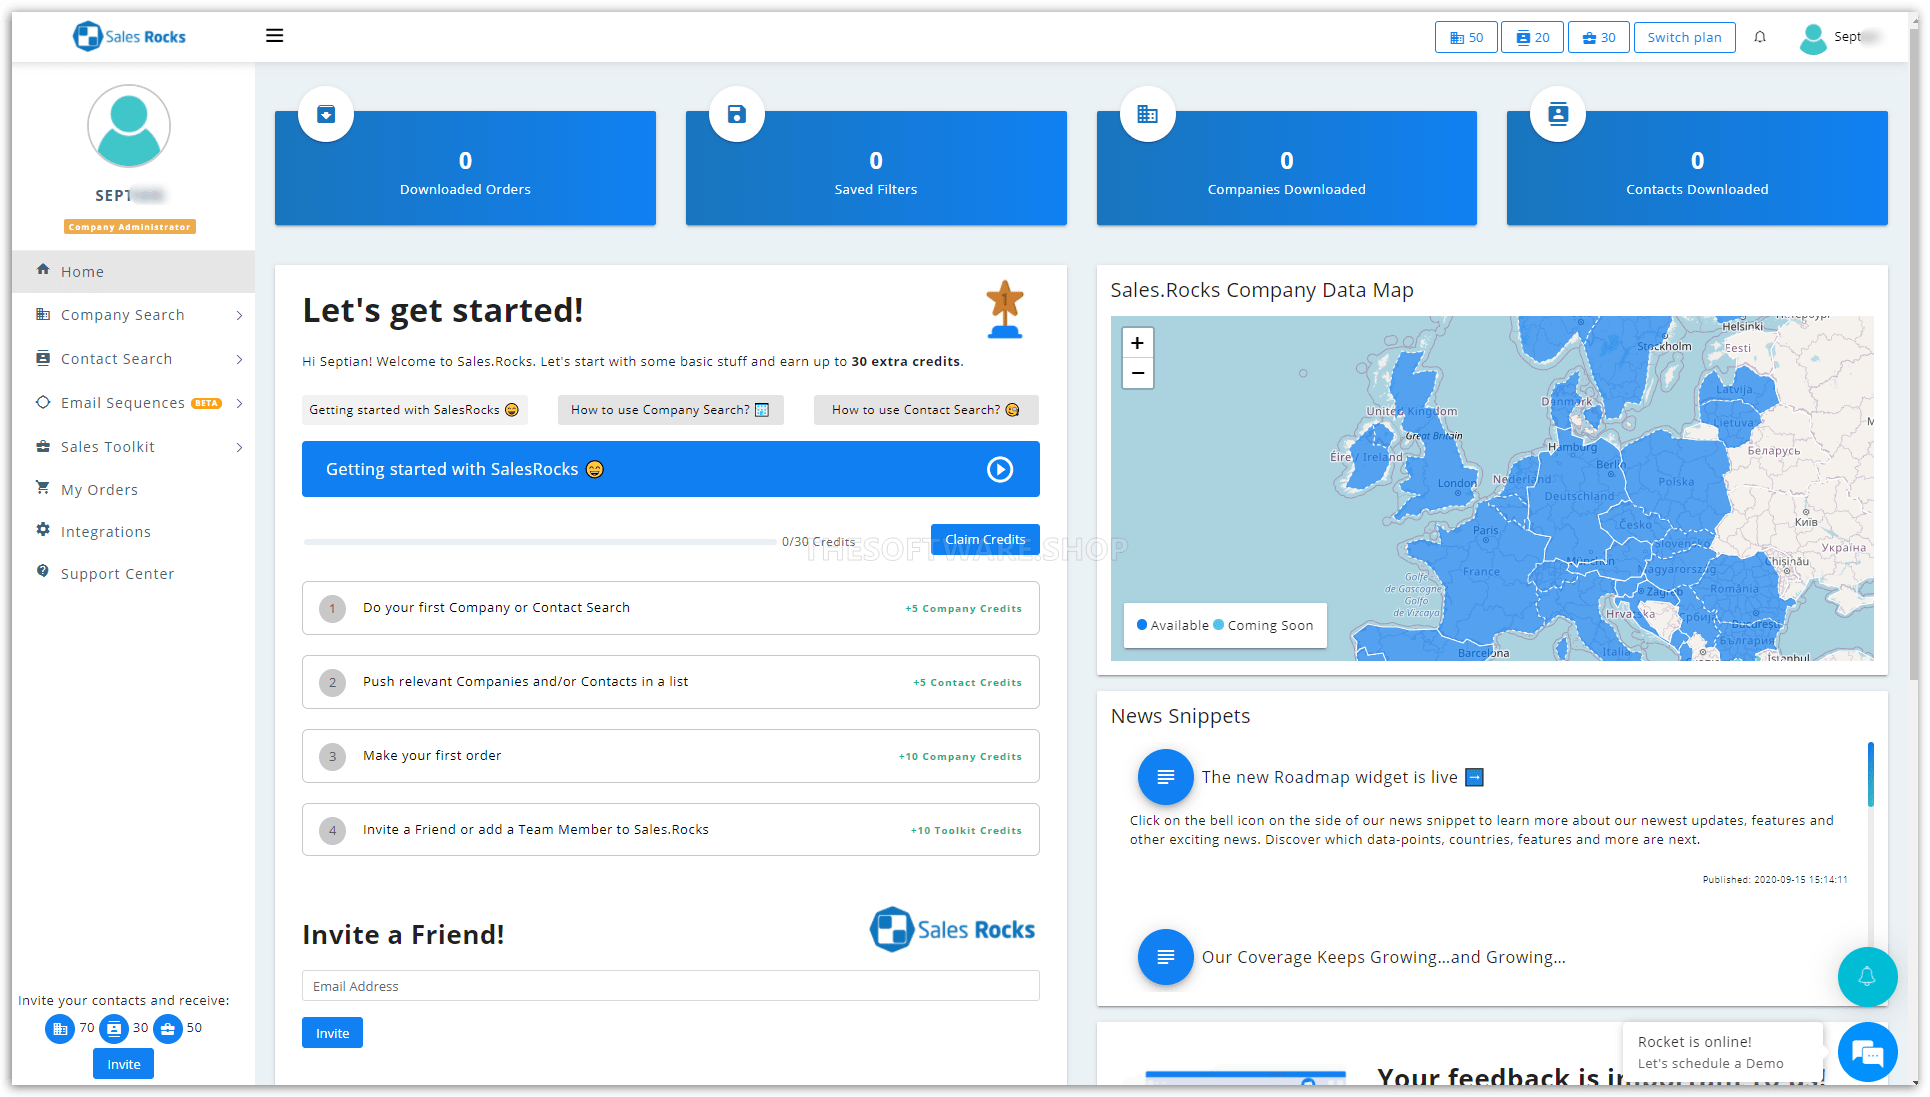Zoom out on the Company Data Map
The height and width of the screenshot is (1097, 1930).
click(x=1137, y=373)
